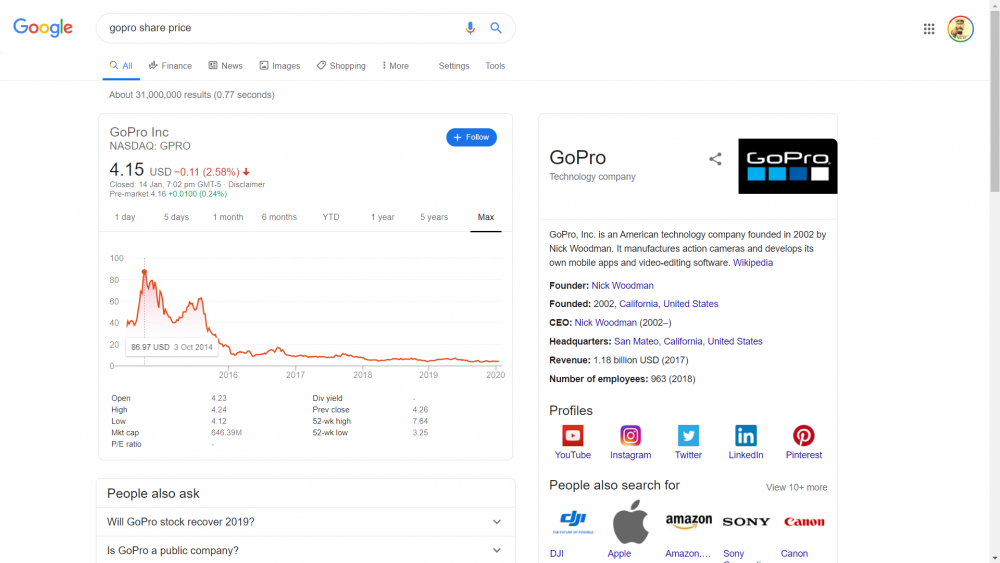Open GoPro's Instagram profile icon
This screenshot has height=563, width=1000.
coord(630,435)
